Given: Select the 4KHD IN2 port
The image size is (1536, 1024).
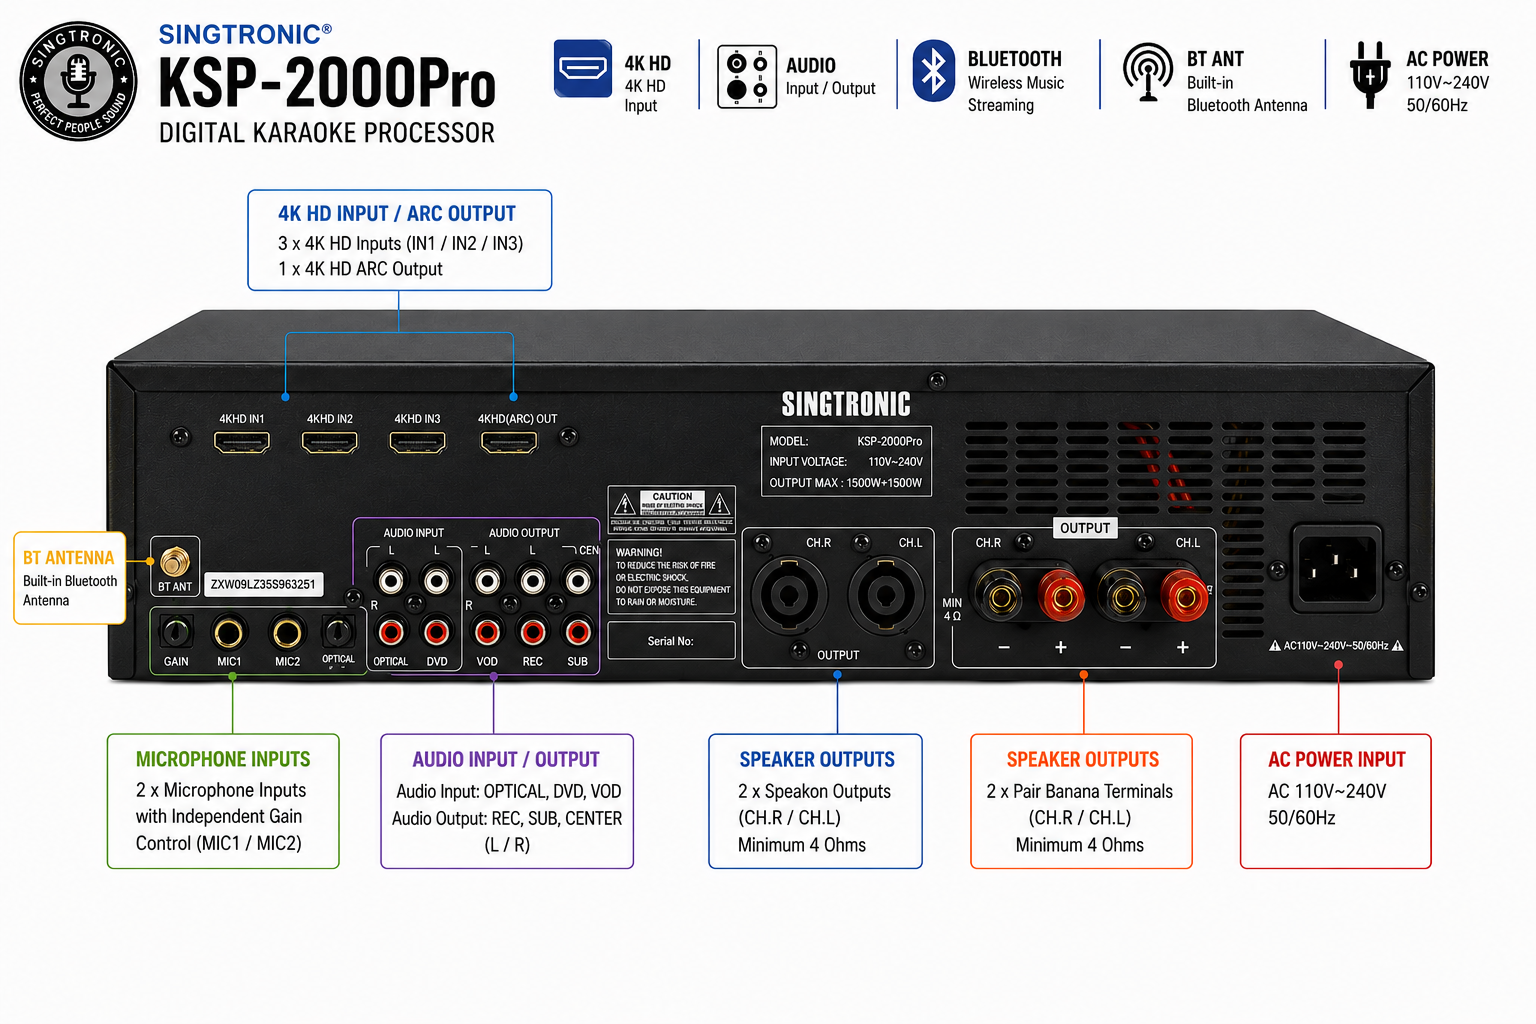Looking at the screenshot, I should (330, 441).
